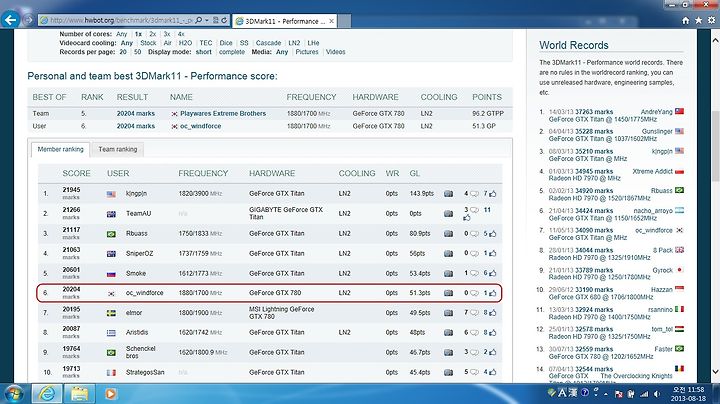Image resolution: width=720 pixels, height=404 pixels.
Task: Set display mode to complete
Action: coord(232,52)
